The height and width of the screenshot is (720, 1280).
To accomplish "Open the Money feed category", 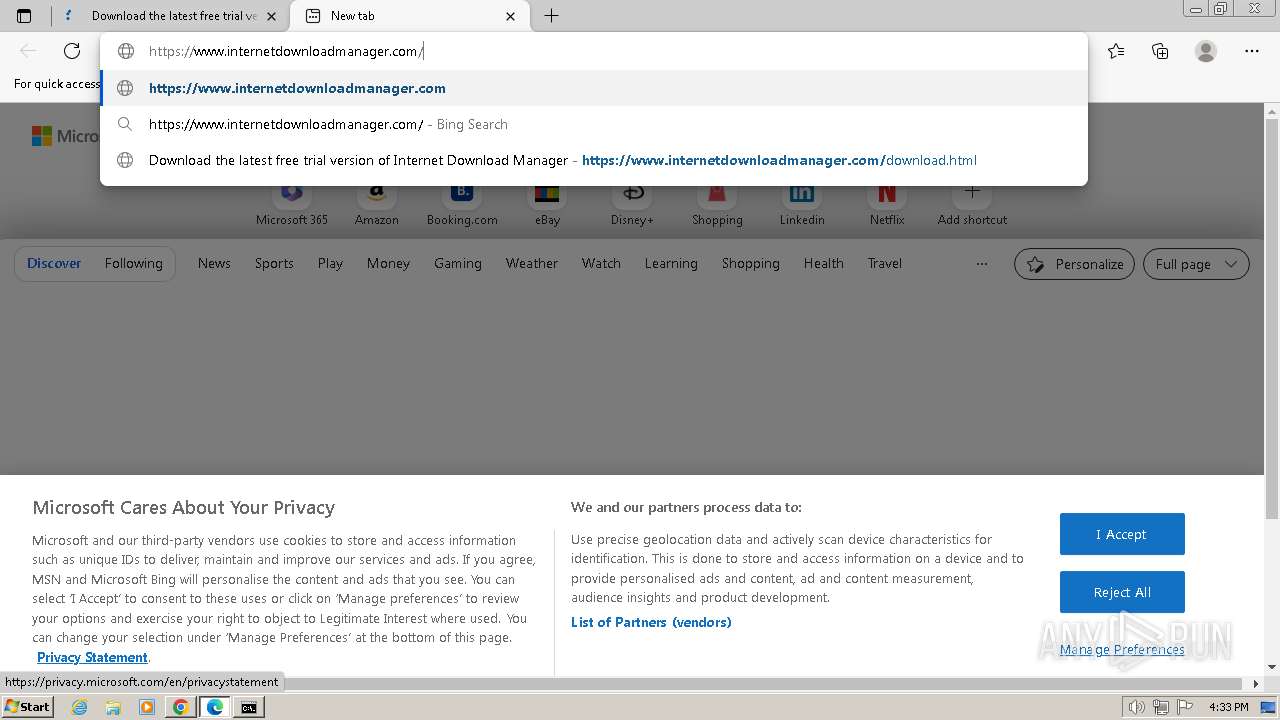I will tap(388, 264).
